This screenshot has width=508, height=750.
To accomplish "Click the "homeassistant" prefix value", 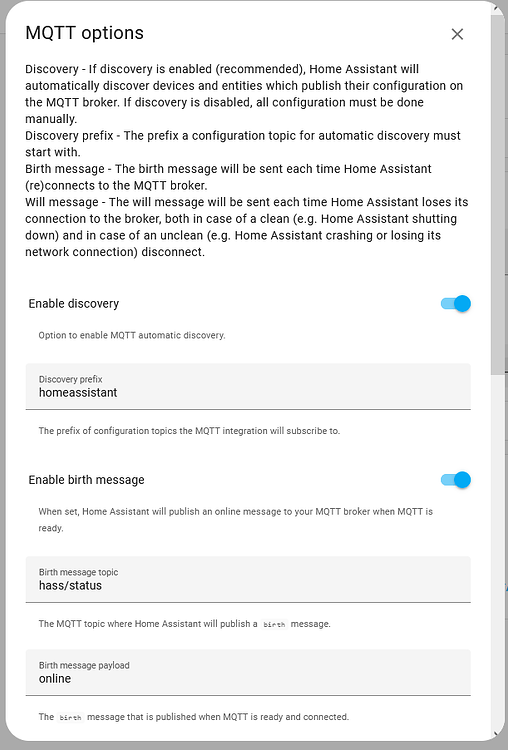I will pos(78,393).
